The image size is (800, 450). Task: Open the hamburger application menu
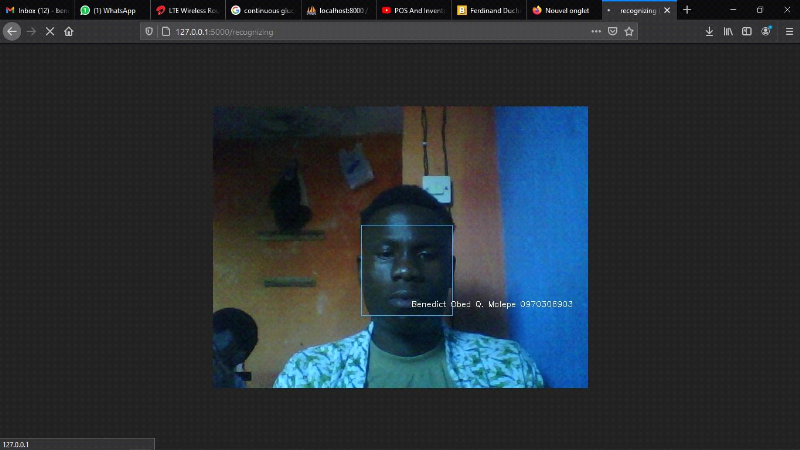pos(789,32)
